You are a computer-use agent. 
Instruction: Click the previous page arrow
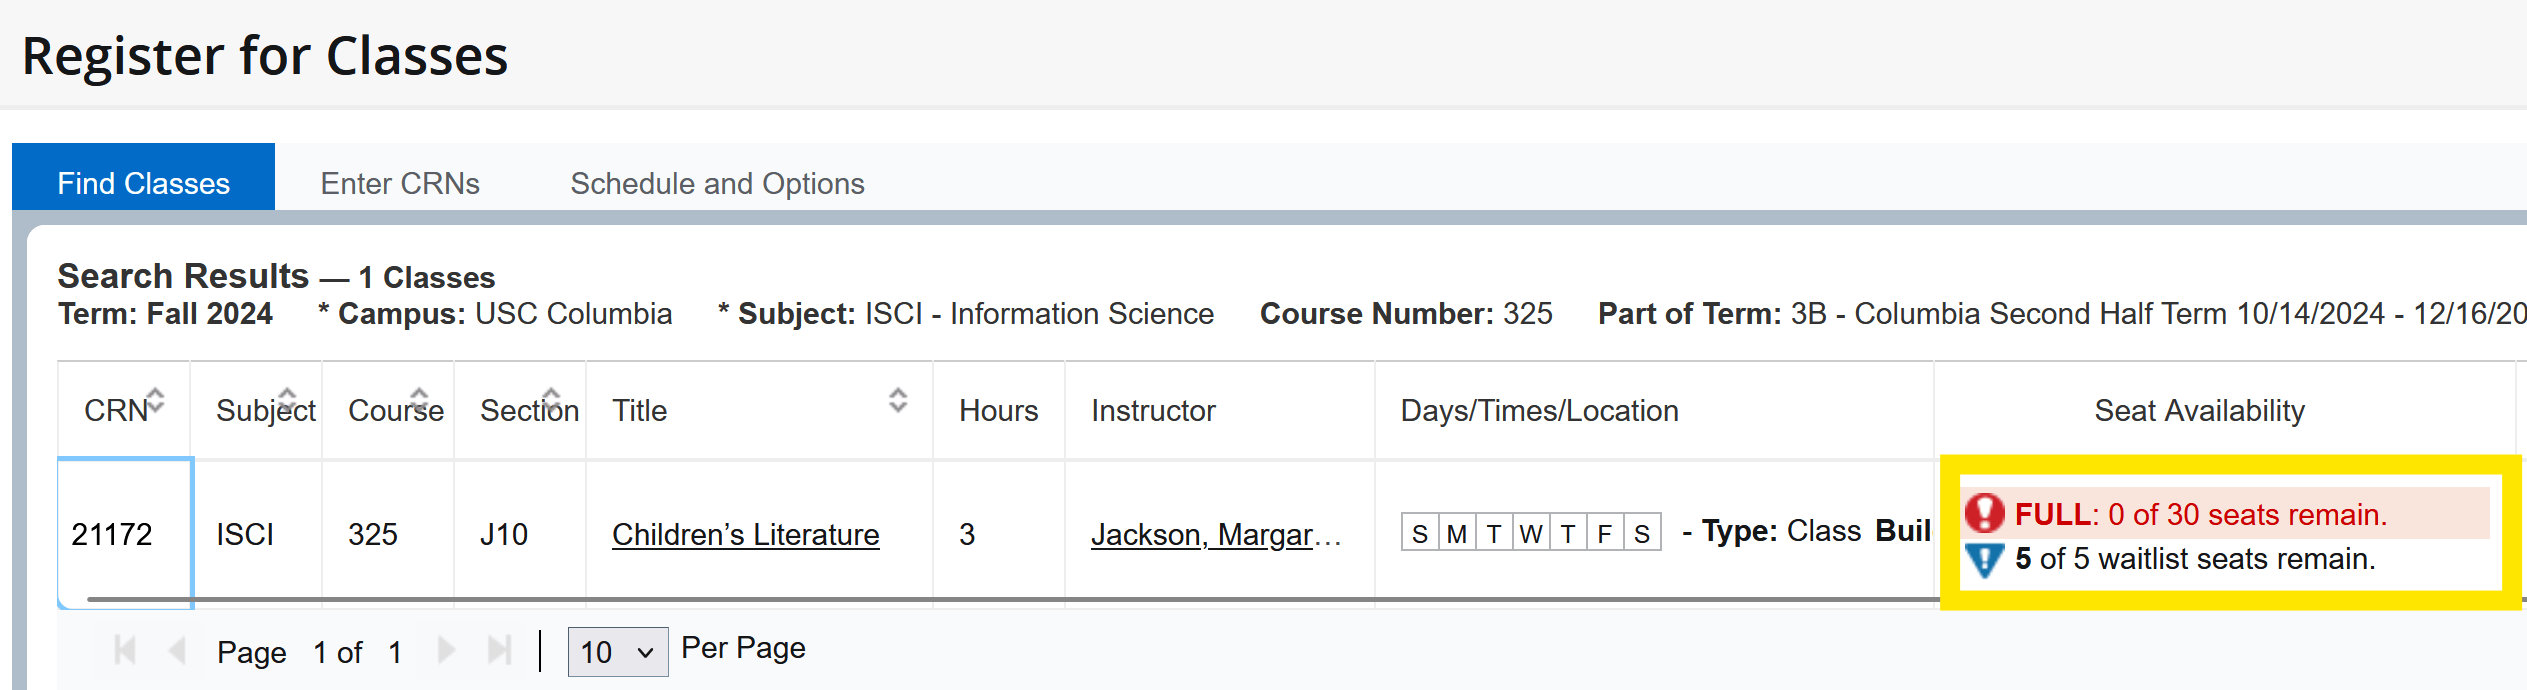[177, 650]
